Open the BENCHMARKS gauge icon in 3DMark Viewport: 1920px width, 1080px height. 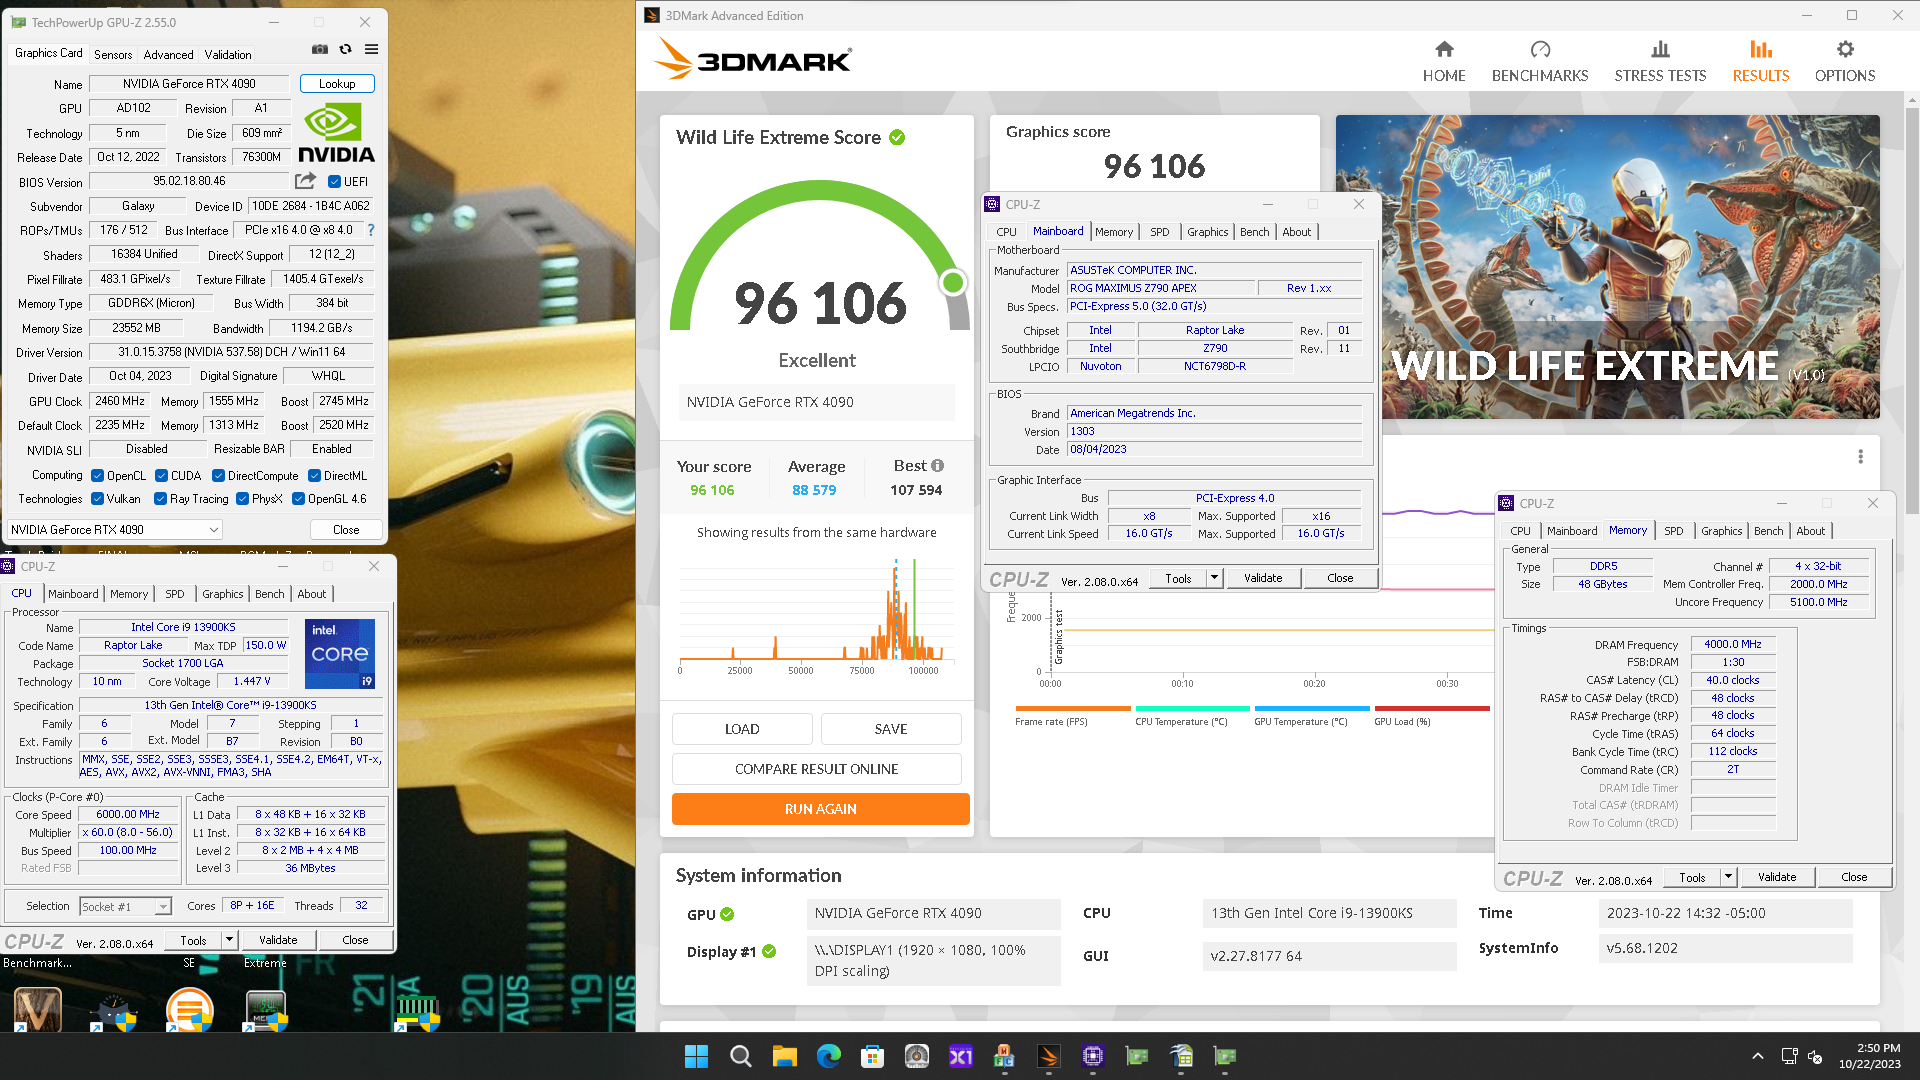click(1540, 49)
